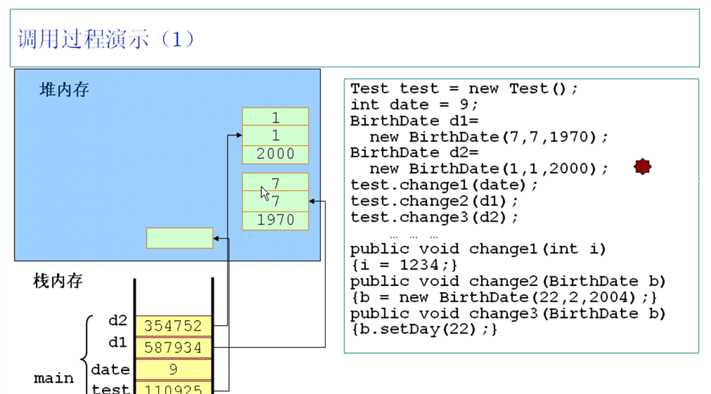Click the test variable label by the stack
This screenshot has width=711, height=394.
point(110,389)
